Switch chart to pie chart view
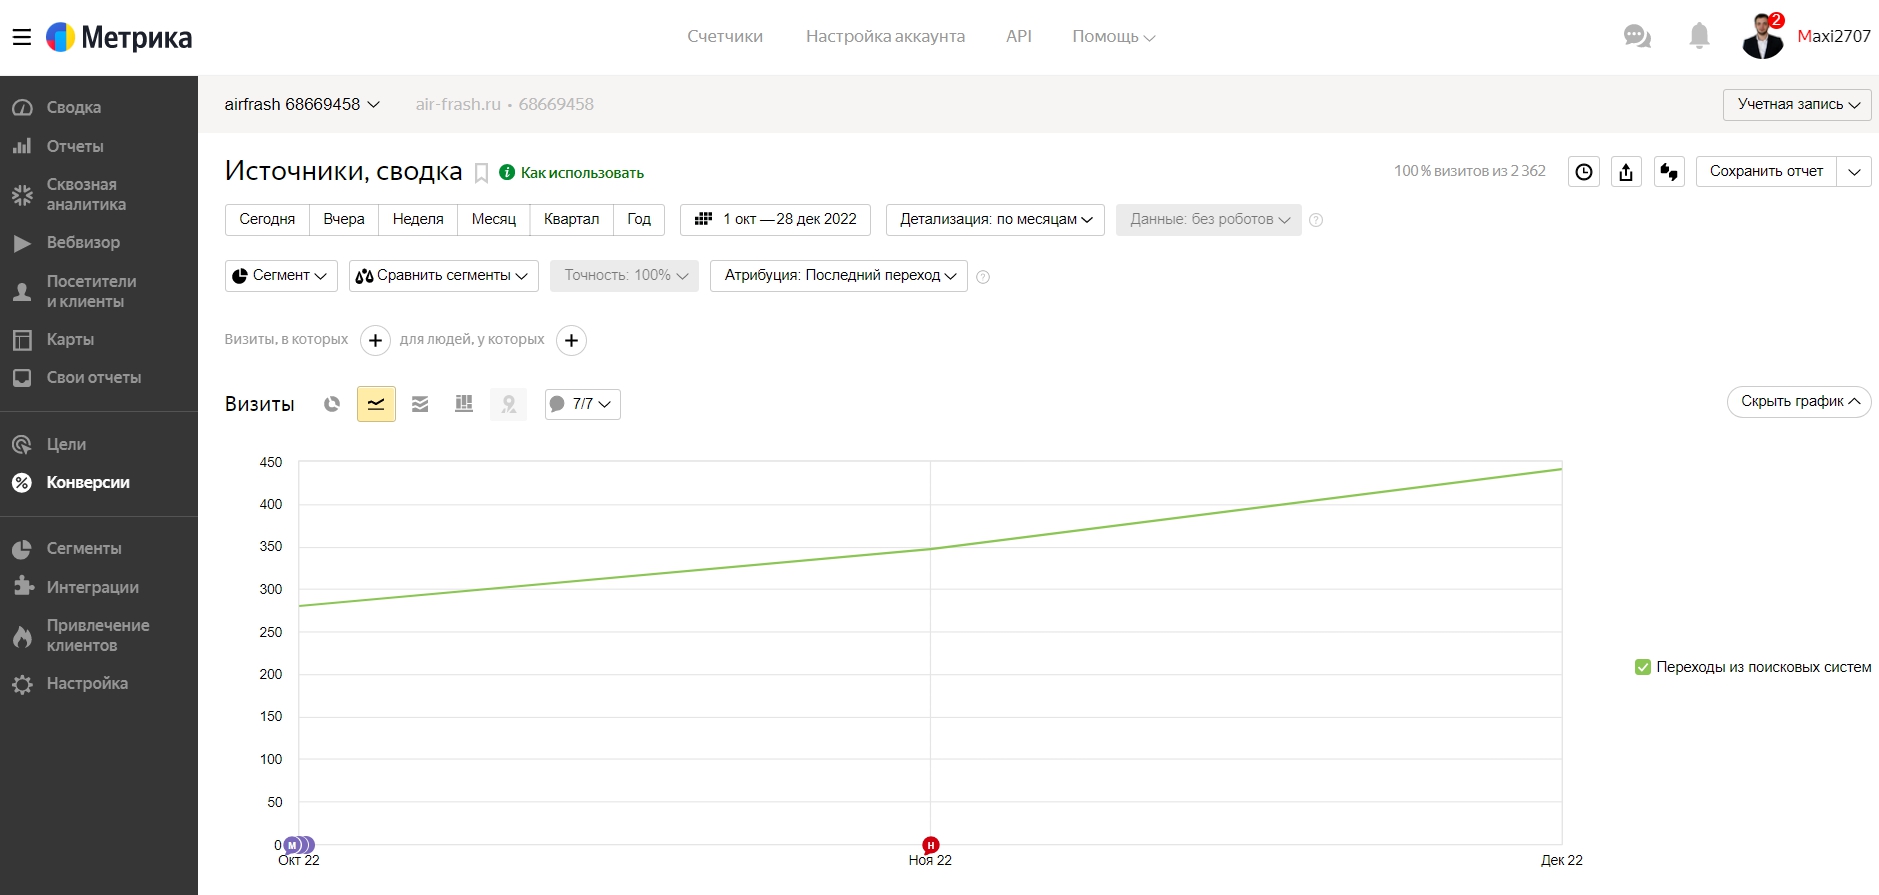 [332, 404]
